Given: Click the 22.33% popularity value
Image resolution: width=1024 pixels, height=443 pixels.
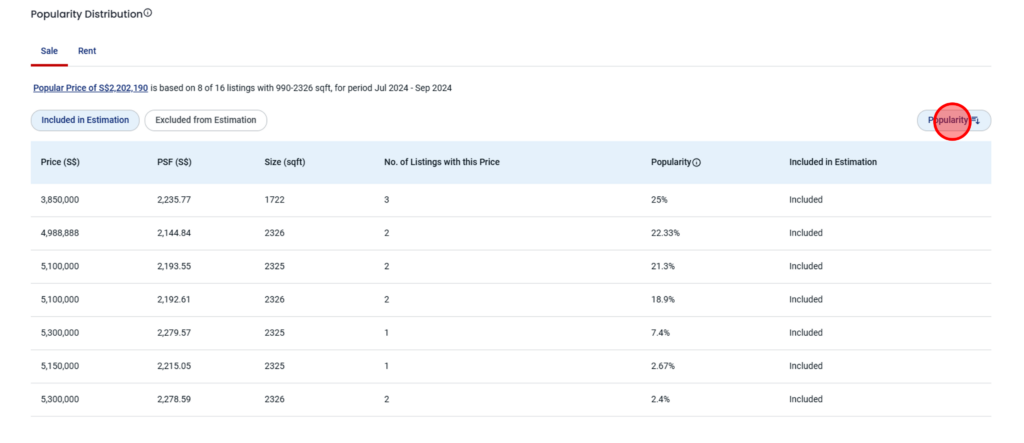Looking at the screenshot, I should (x=665, y=233).
